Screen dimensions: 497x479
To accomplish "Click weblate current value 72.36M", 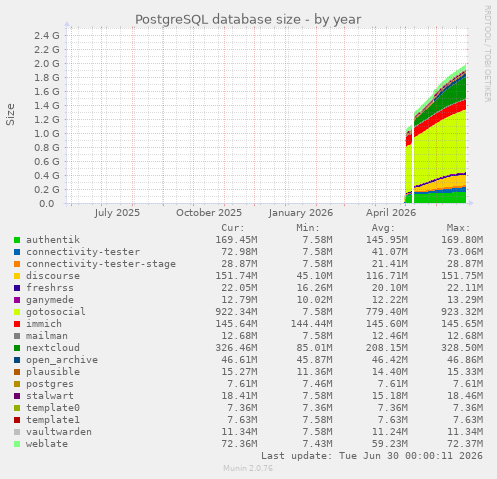I will click(239, 444).
